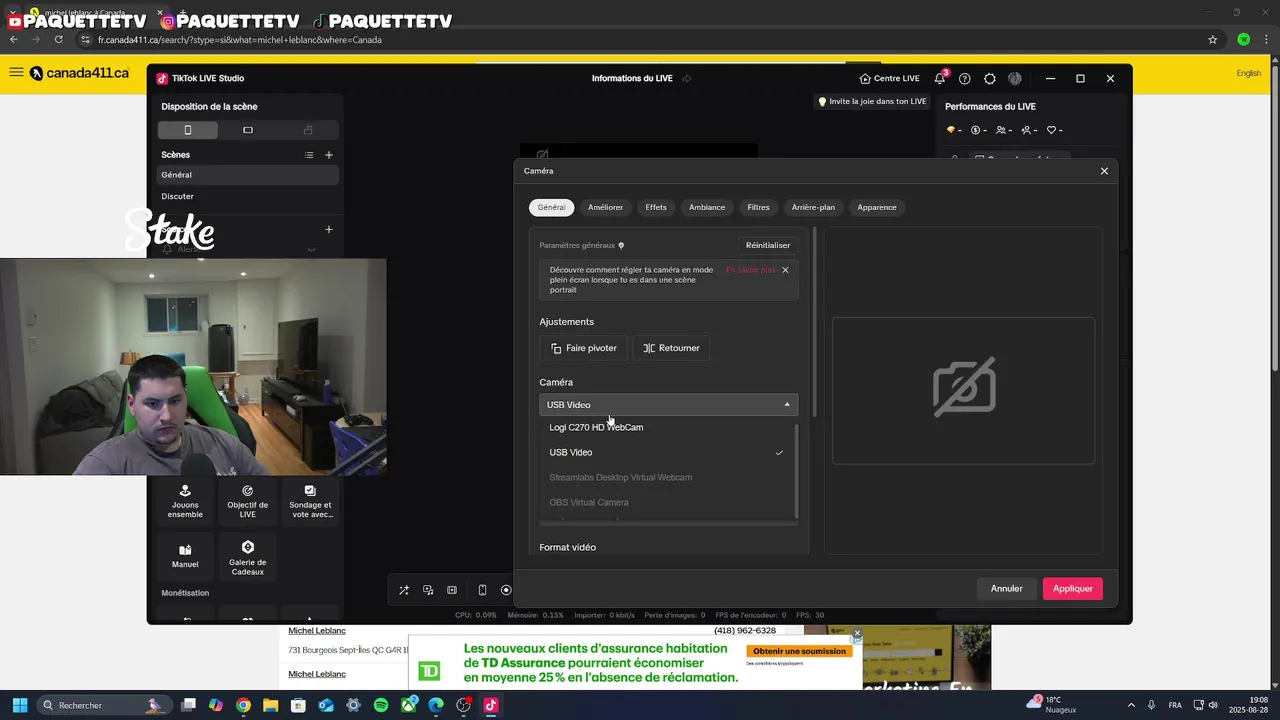Click Obtenir une soumission ad button
This screenshot has width=1280, height=720.
pos(800,651)
